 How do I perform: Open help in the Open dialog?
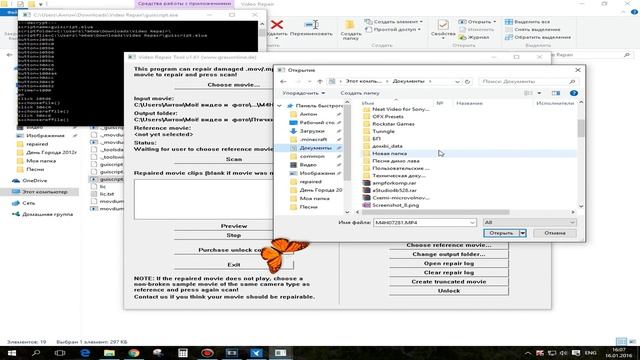click(x=573, y=93)
